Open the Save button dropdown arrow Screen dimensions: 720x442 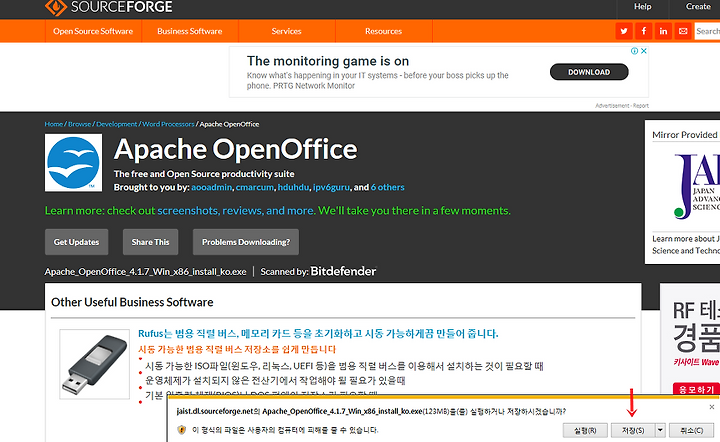coord(660,431)
